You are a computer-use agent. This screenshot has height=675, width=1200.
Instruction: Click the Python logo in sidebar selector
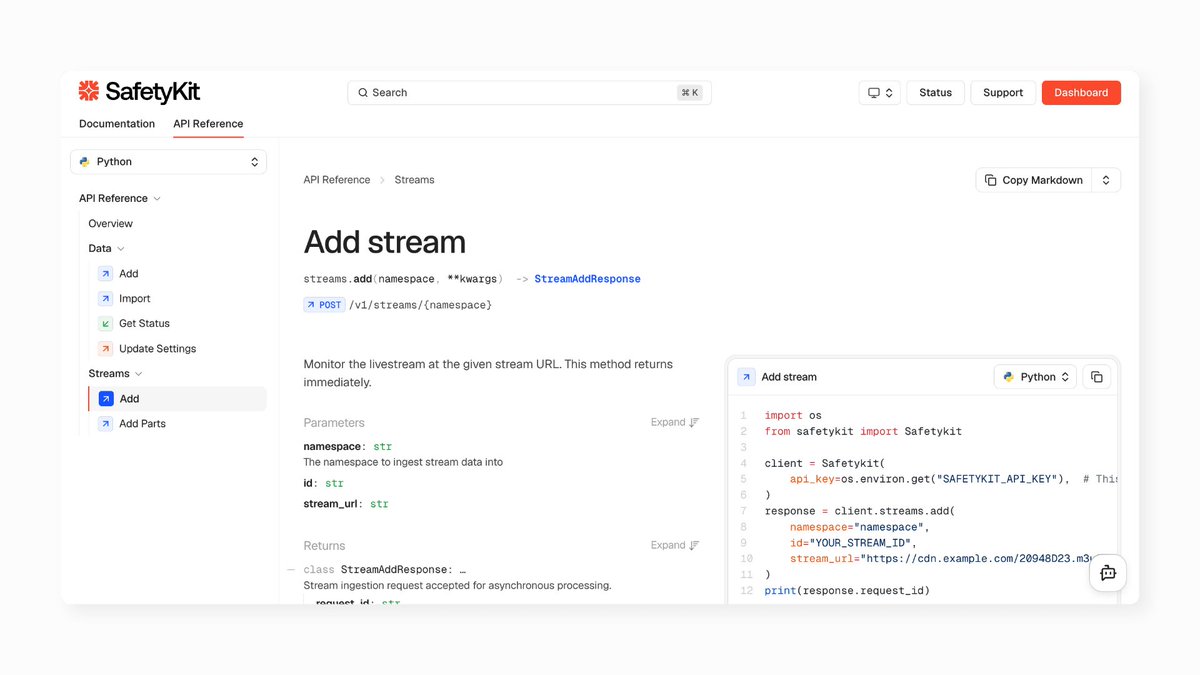(x=85, y=162)
